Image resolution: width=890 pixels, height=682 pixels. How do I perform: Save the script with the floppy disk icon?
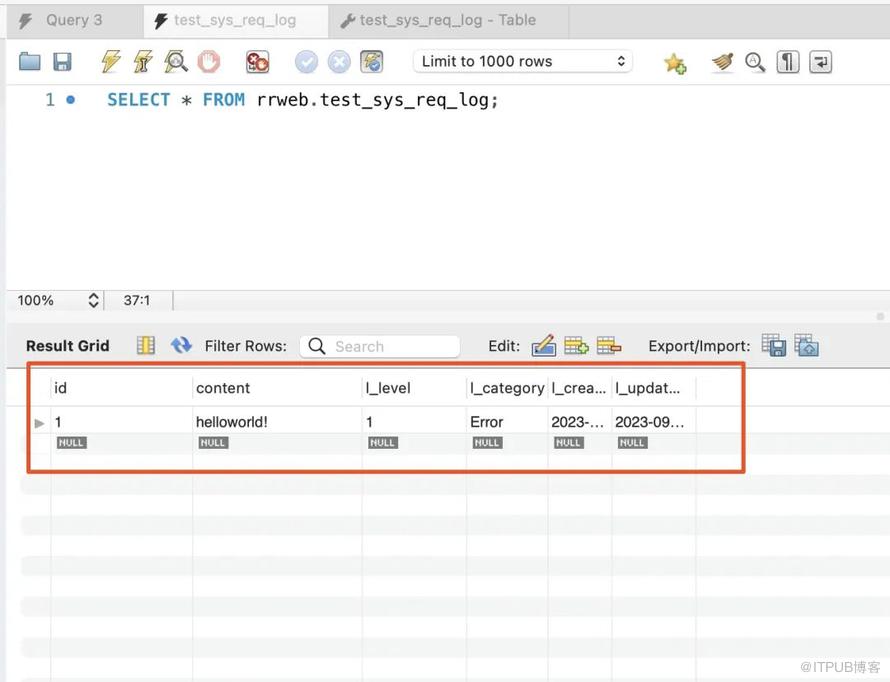pyautogui.click(x=62, y=62)
